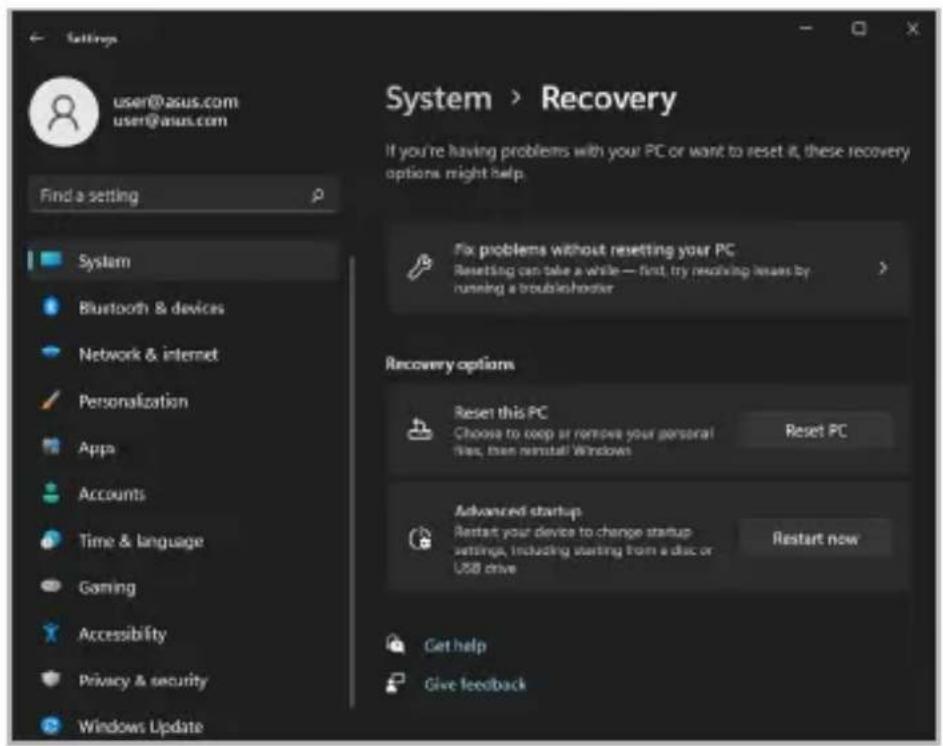Open Privacy & security settings
The height and width of the screenshot is (746, 943).
tap(183, 680)
